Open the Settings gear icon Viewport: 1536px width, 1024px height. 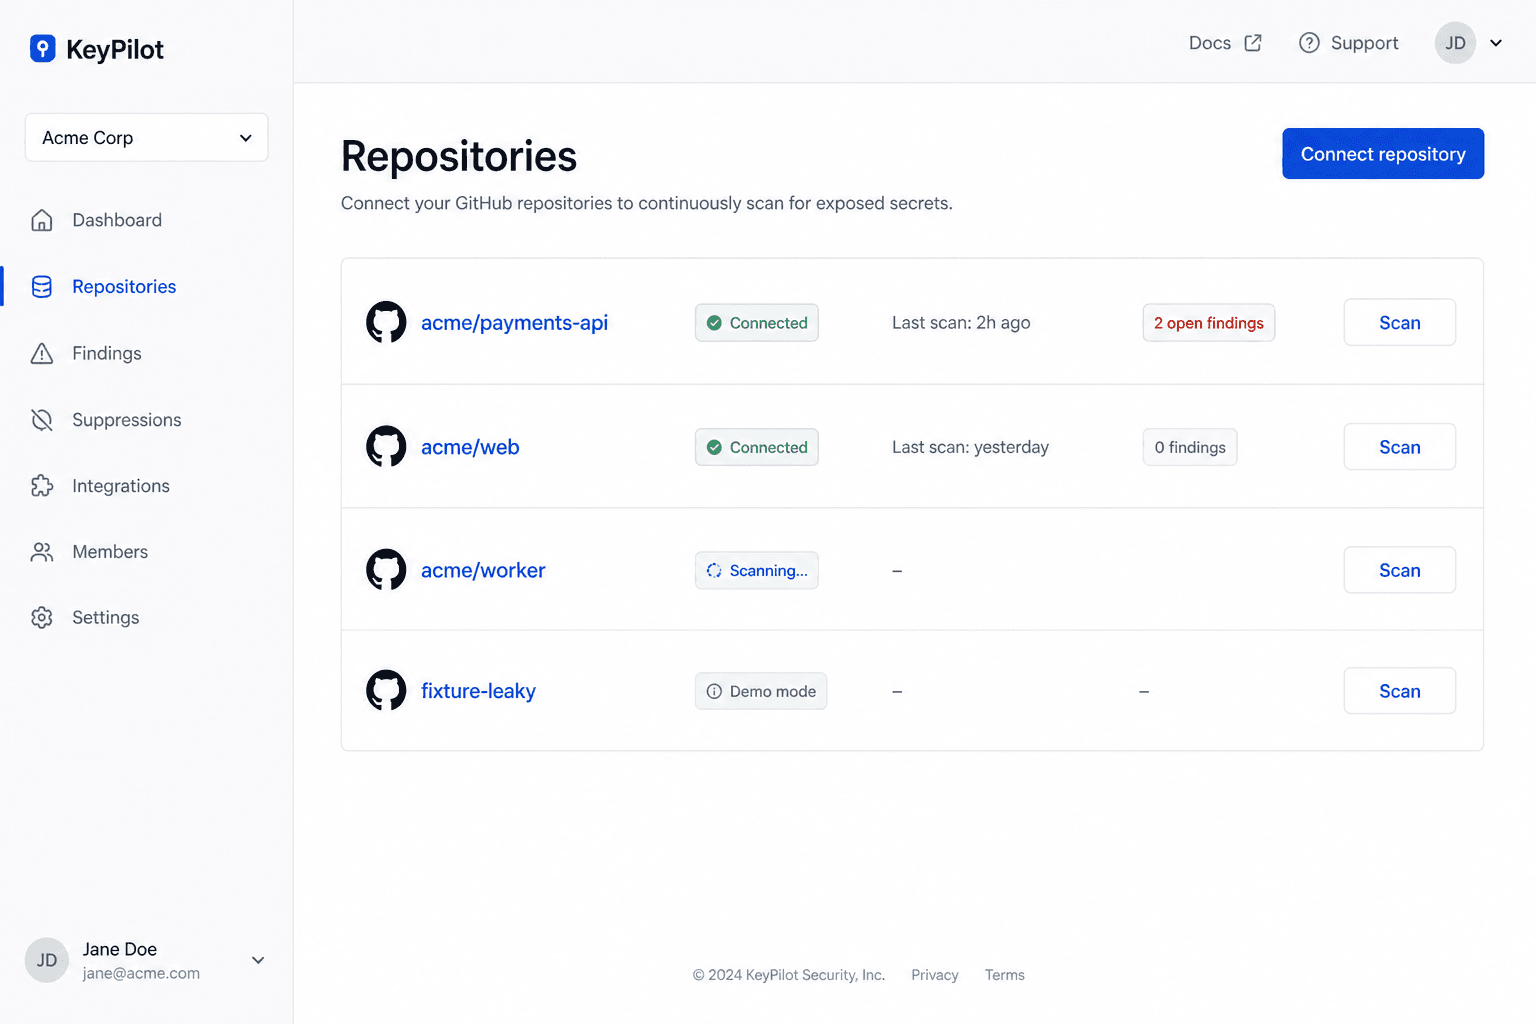(42, 618)
